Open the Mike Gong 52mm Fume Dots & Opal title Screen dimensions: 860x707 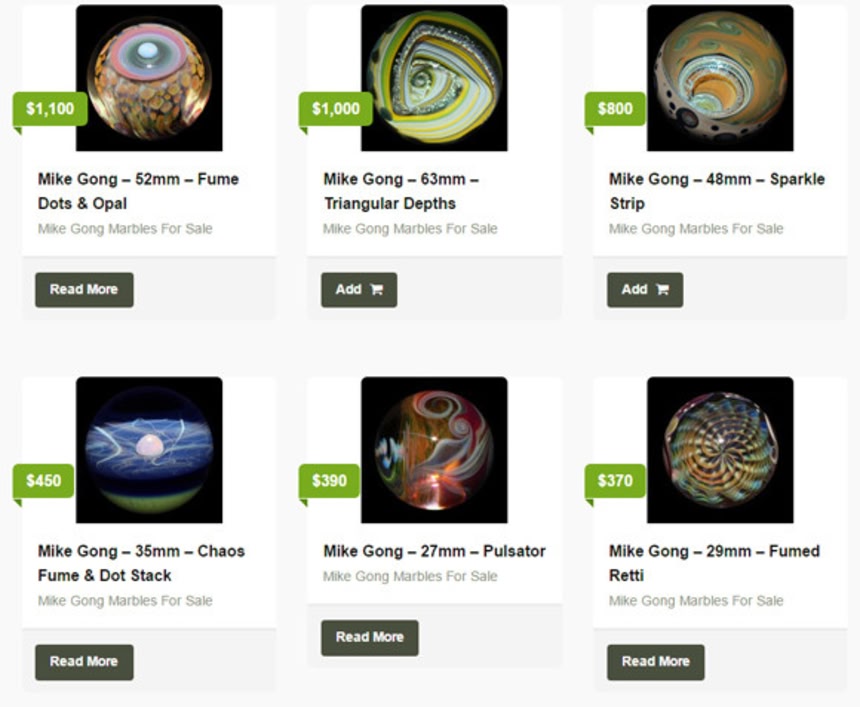(138, 191)
